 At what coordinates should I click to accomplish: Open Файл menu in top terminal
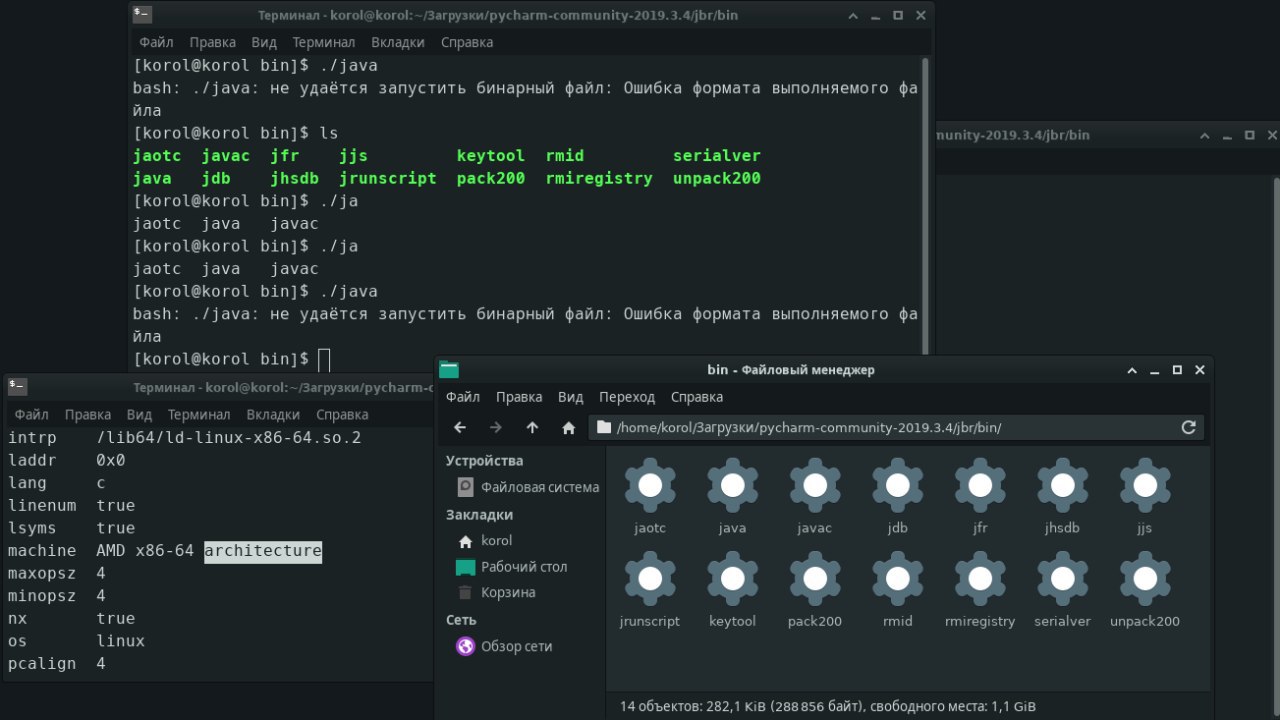156,42
